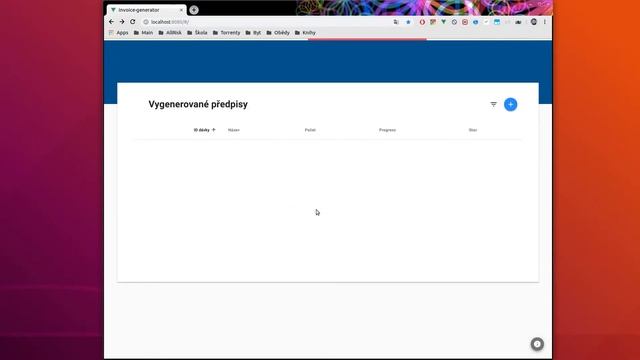This screenshot has height=360, width=640.
Task: Click the Progress column header
Action: tap(387, 130)
